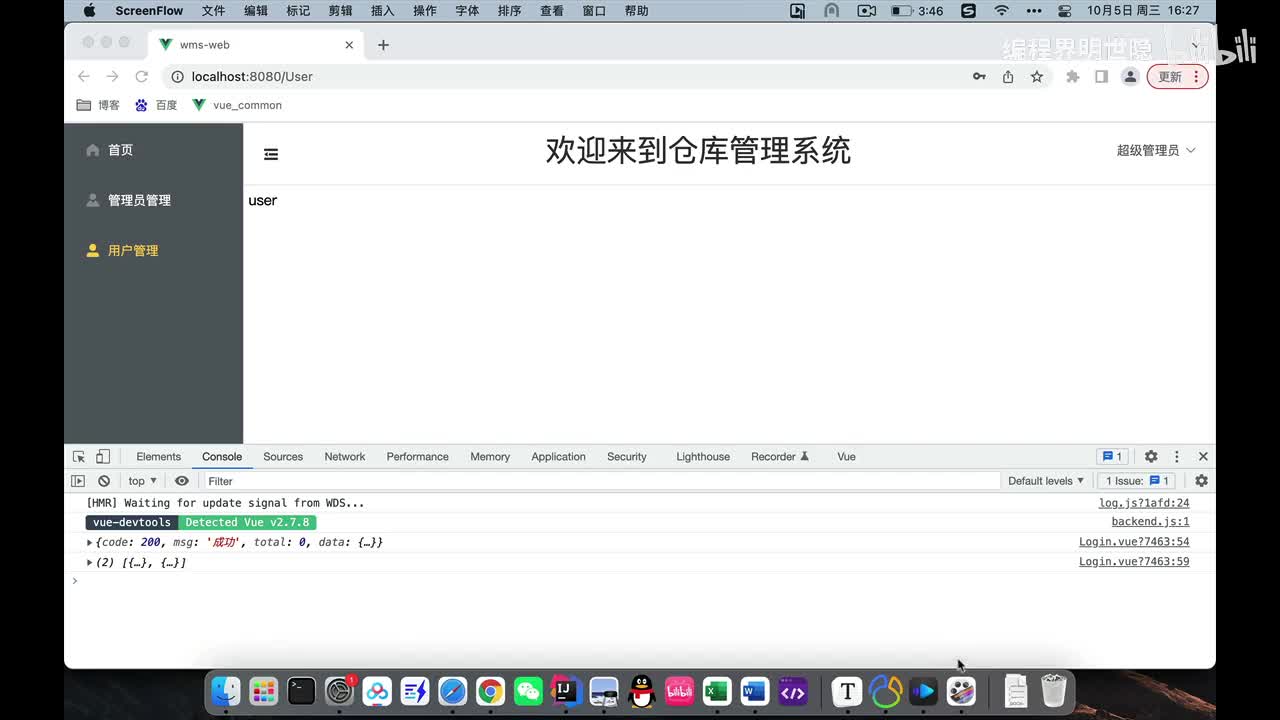Screen dimensions: 1280x720
Task: Switch to the Network tab
Action: (x=345, y=456)
